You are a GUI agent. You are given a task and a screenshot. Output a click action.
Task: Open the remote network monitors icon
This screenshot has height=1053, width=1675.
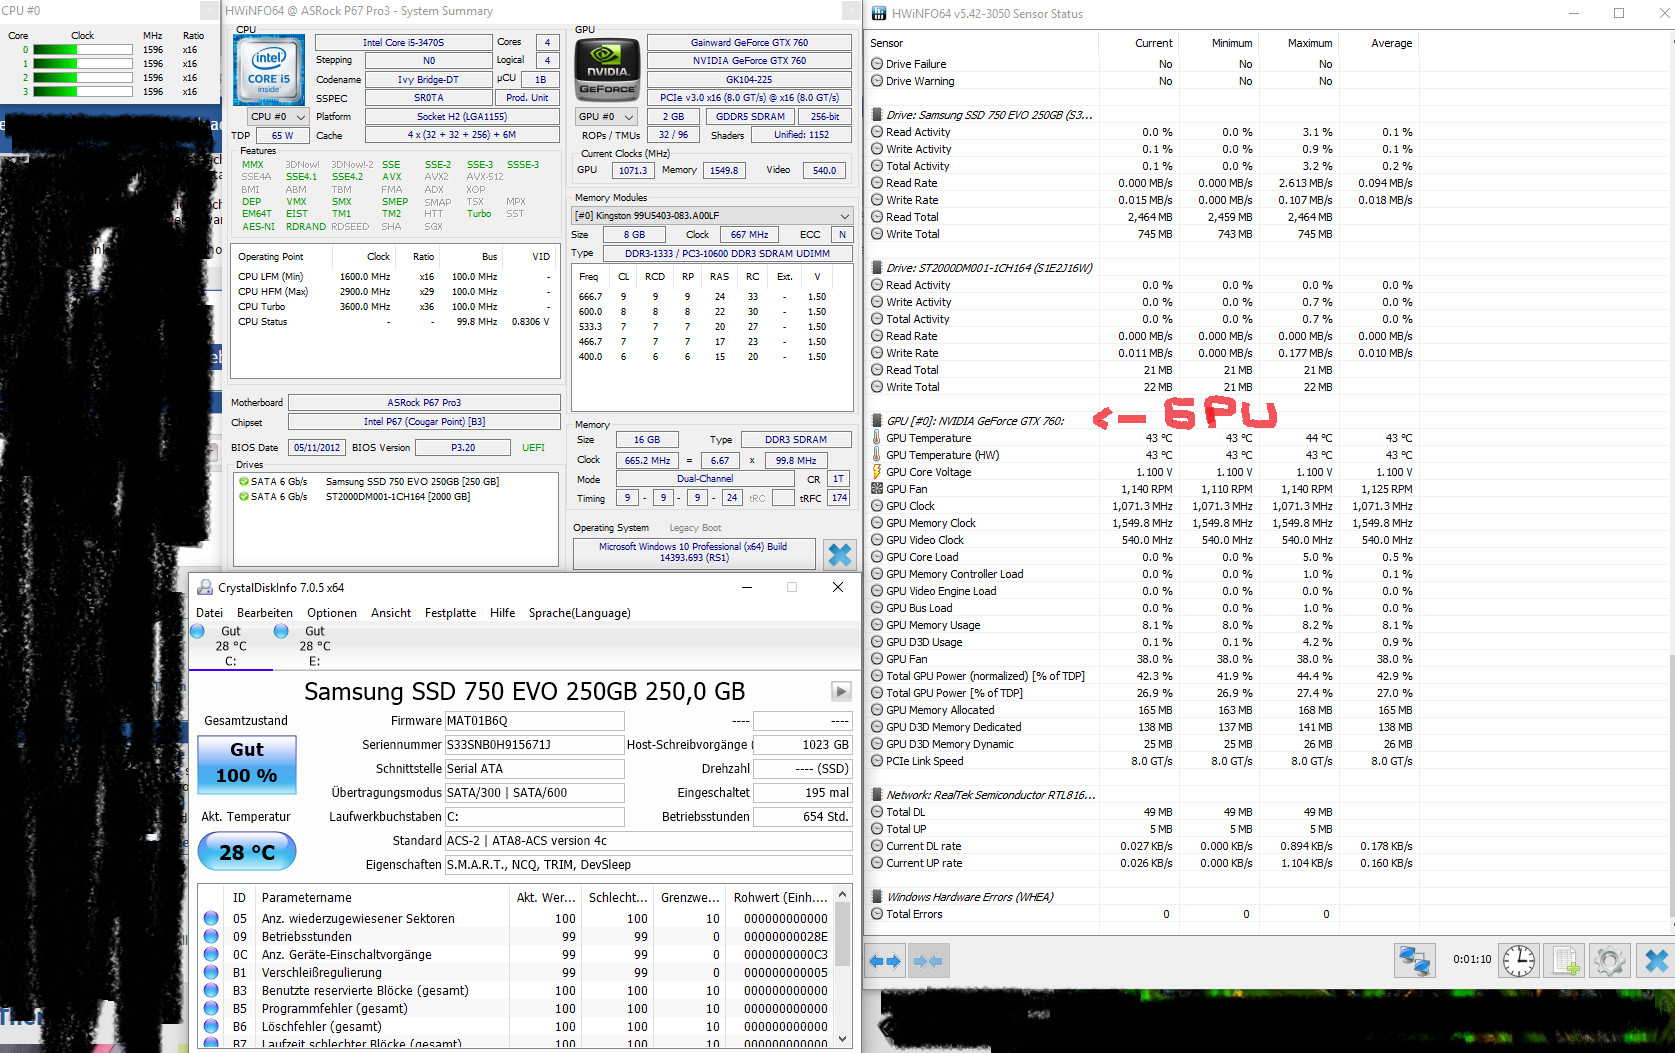click(x=1414, y=960)
